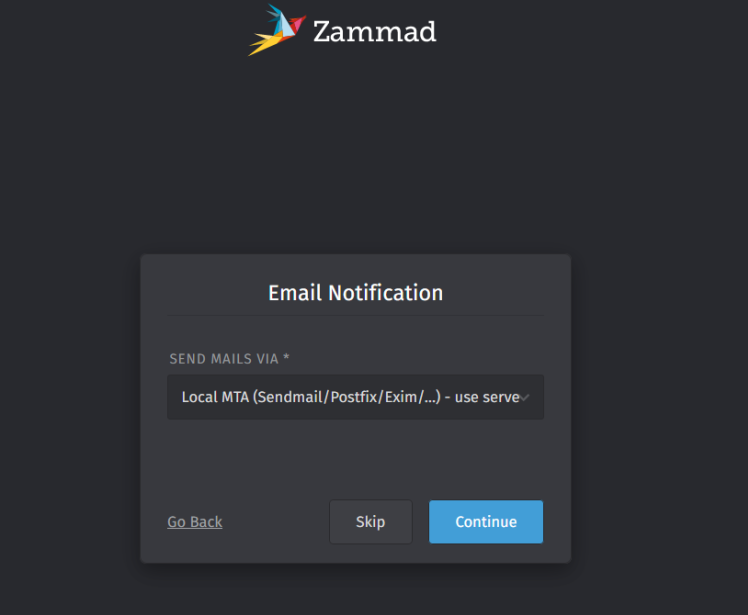Click the Email Notification heading

(355, 293)
